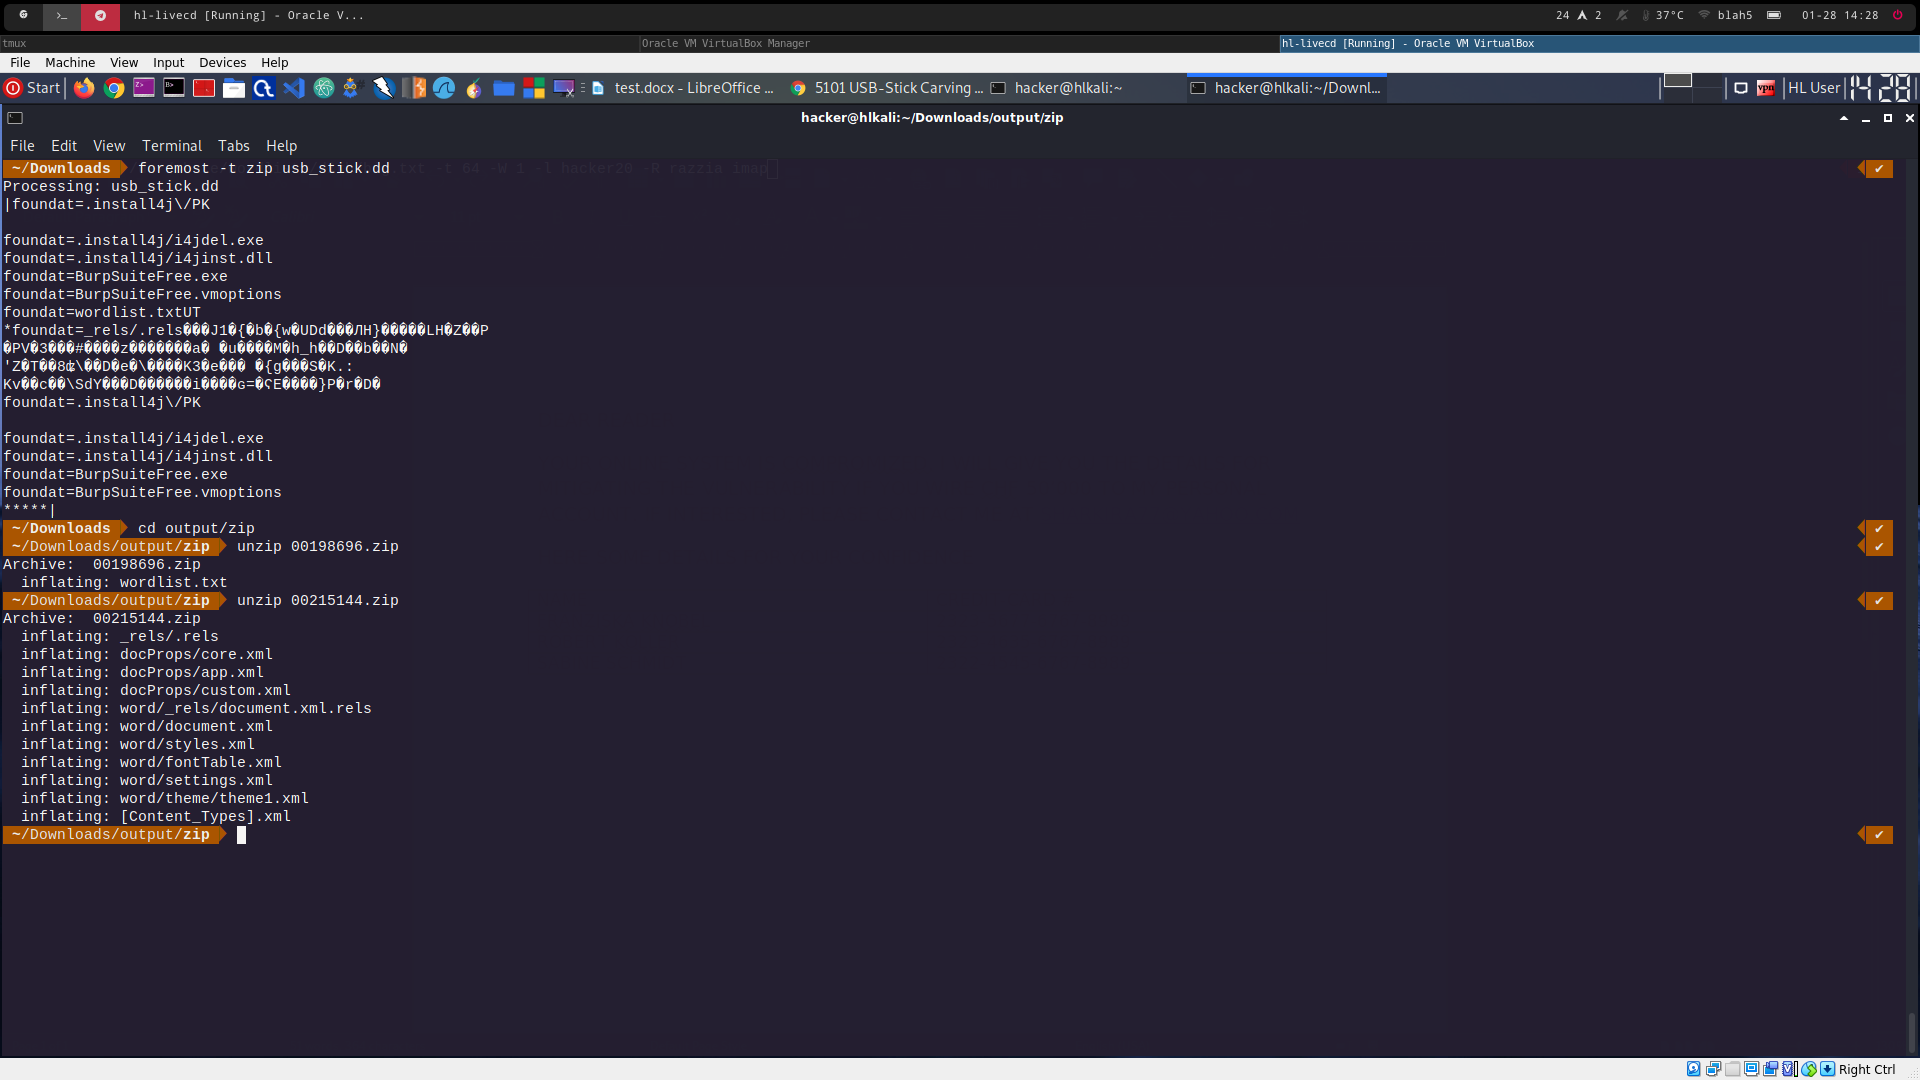1920x1080 pixels.
Task: Launch Firefox from the panel
Action: 84,88
